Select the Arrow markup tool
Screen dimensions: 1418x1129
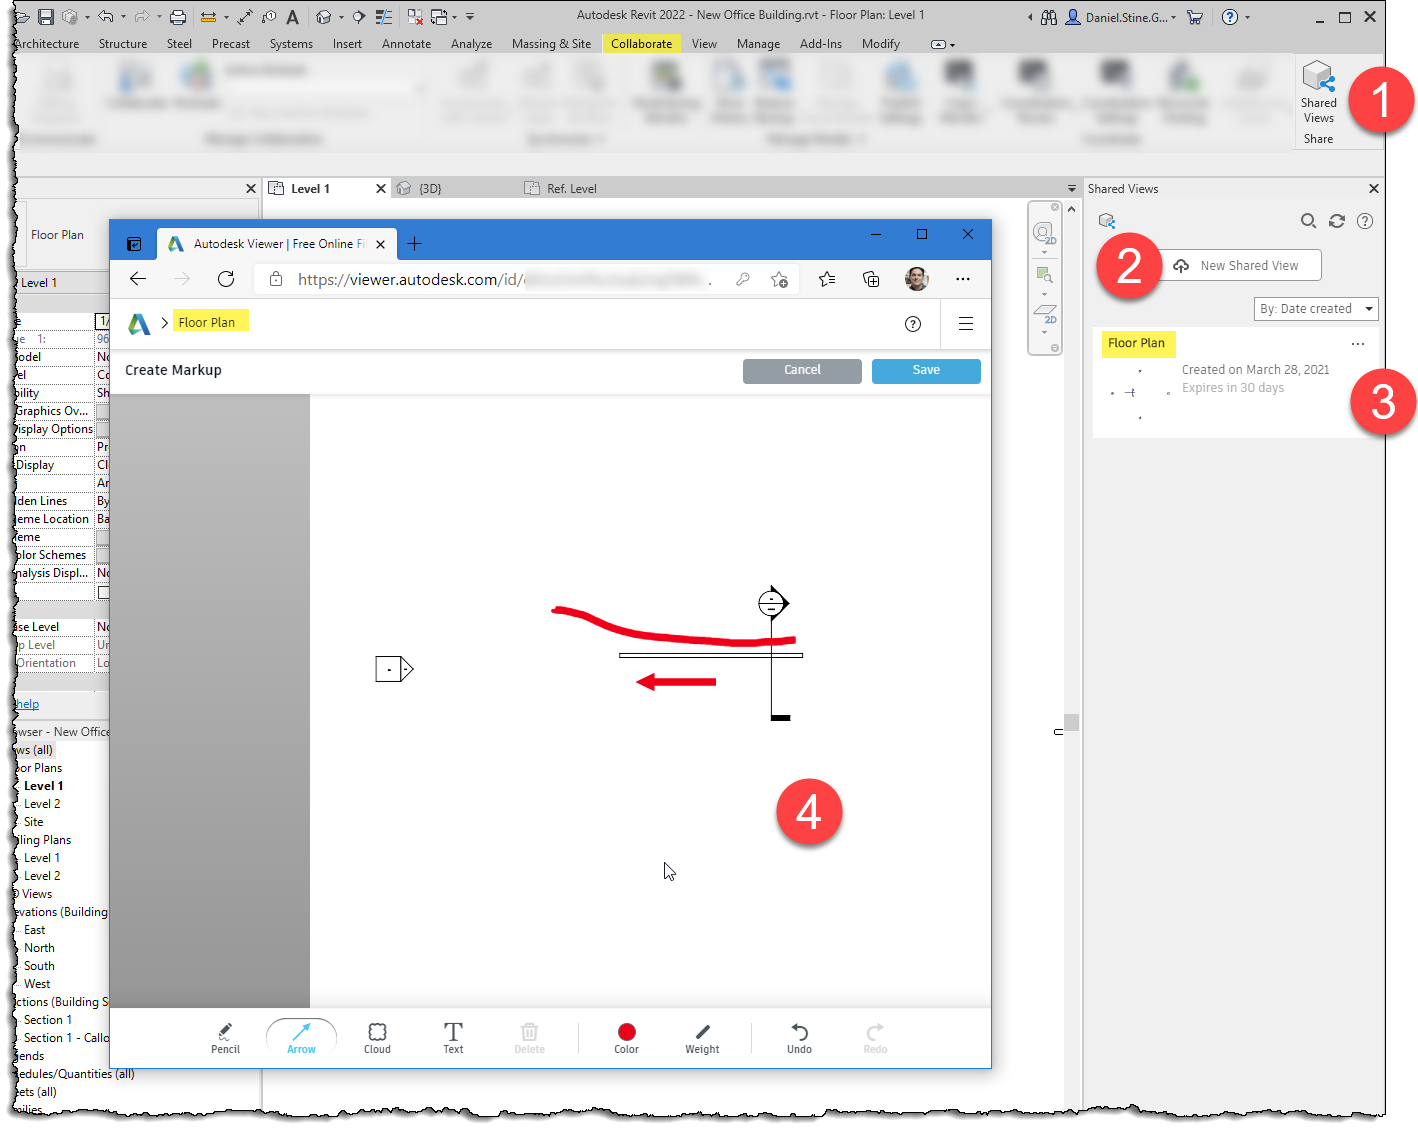(301, 1038)
